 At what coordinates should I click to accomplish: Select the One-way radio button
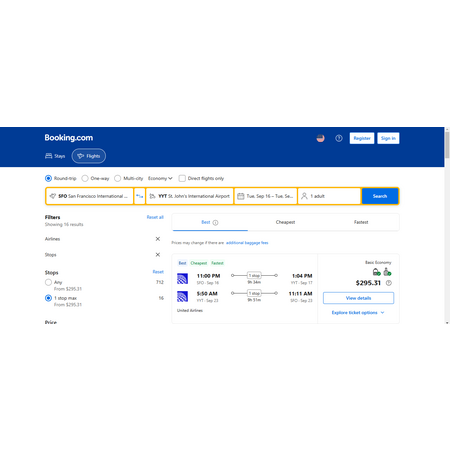pyautogui.click(x=85, y=178)
